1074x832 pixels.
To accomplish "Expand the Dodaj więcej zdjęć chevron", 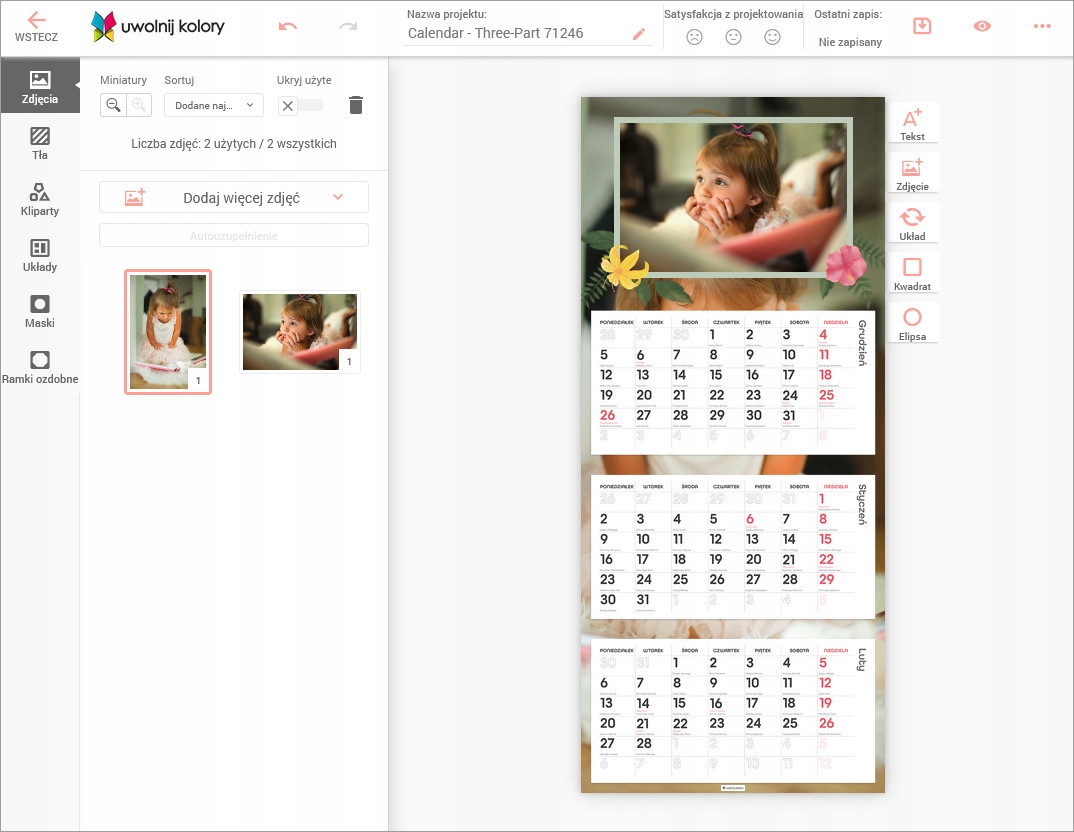I will pos(338,197).
